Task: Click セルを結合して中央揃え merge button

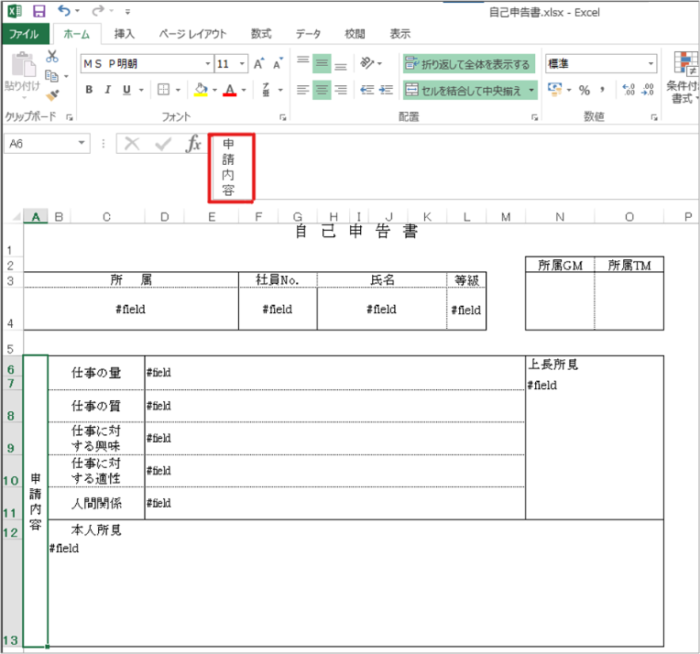Action: (464, 90)
